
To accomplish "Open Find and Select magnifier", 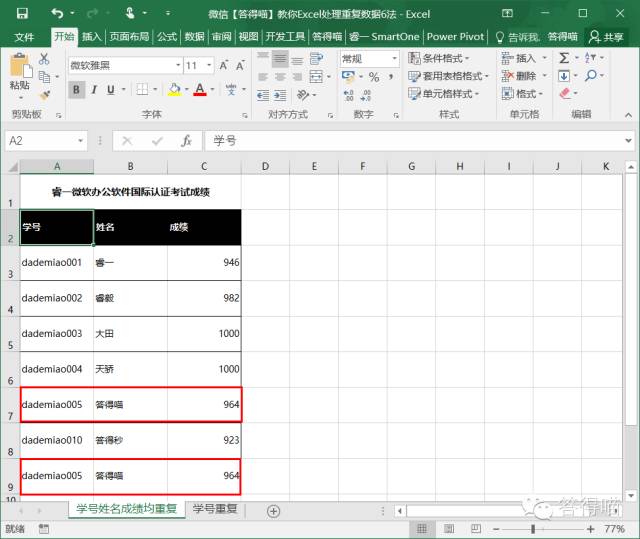I will click(591, 75).
